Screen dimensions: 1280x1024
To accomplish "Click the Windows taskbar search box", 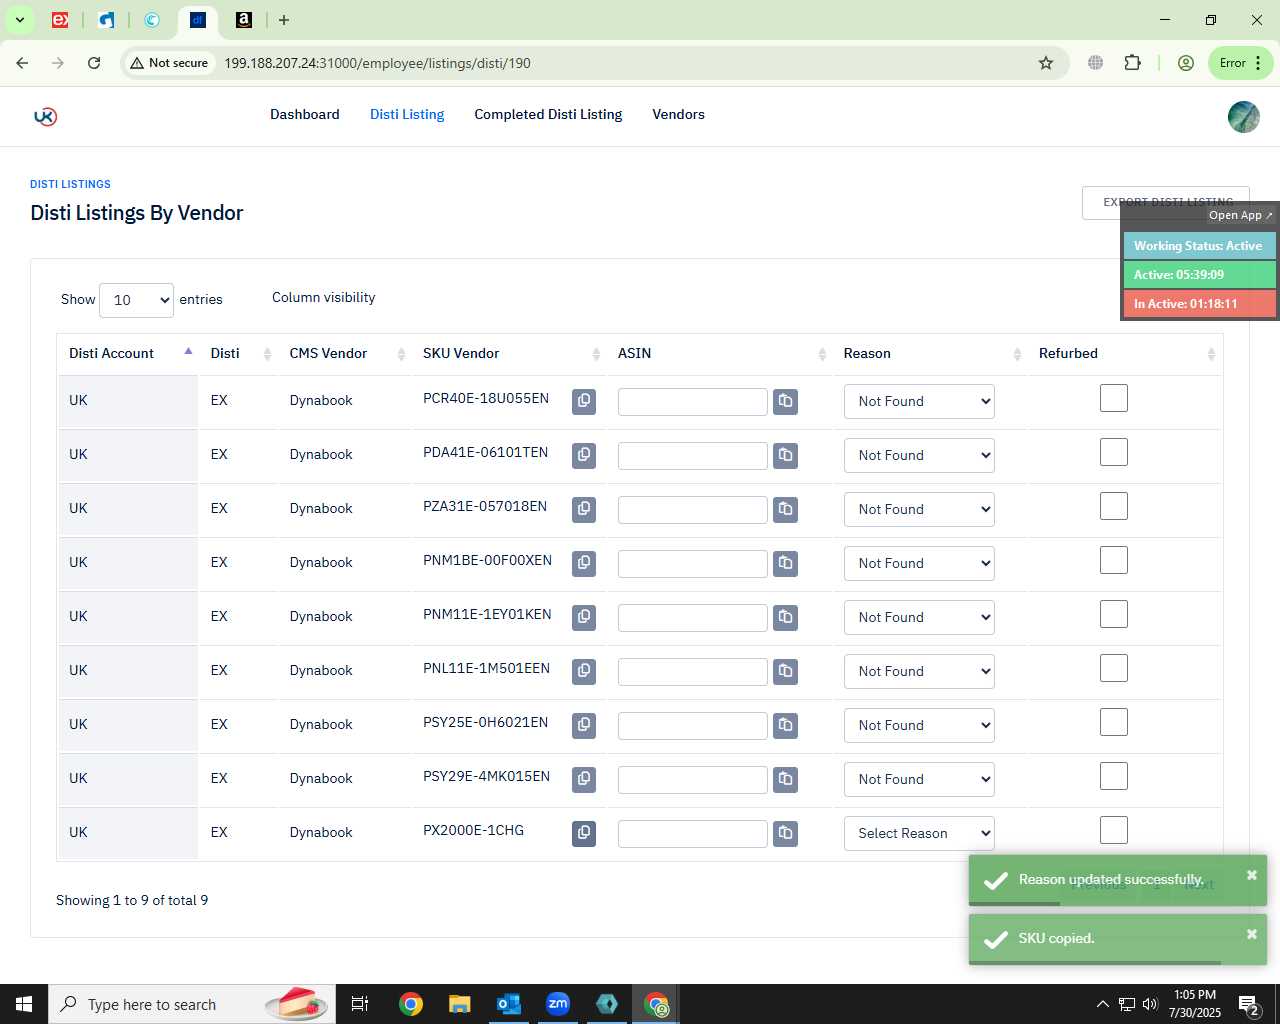I will pos(190,1004).
